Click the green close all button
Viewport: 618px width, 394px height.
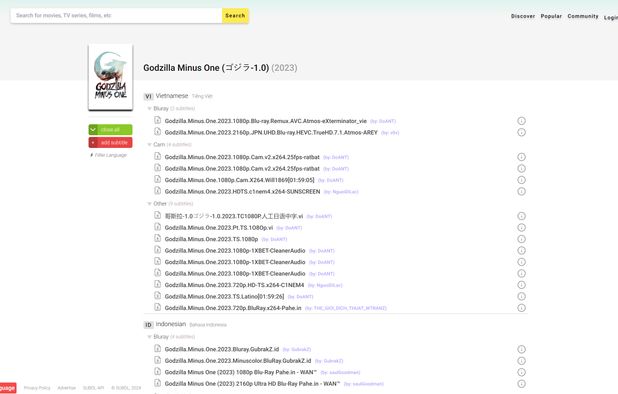click(110, 130)
